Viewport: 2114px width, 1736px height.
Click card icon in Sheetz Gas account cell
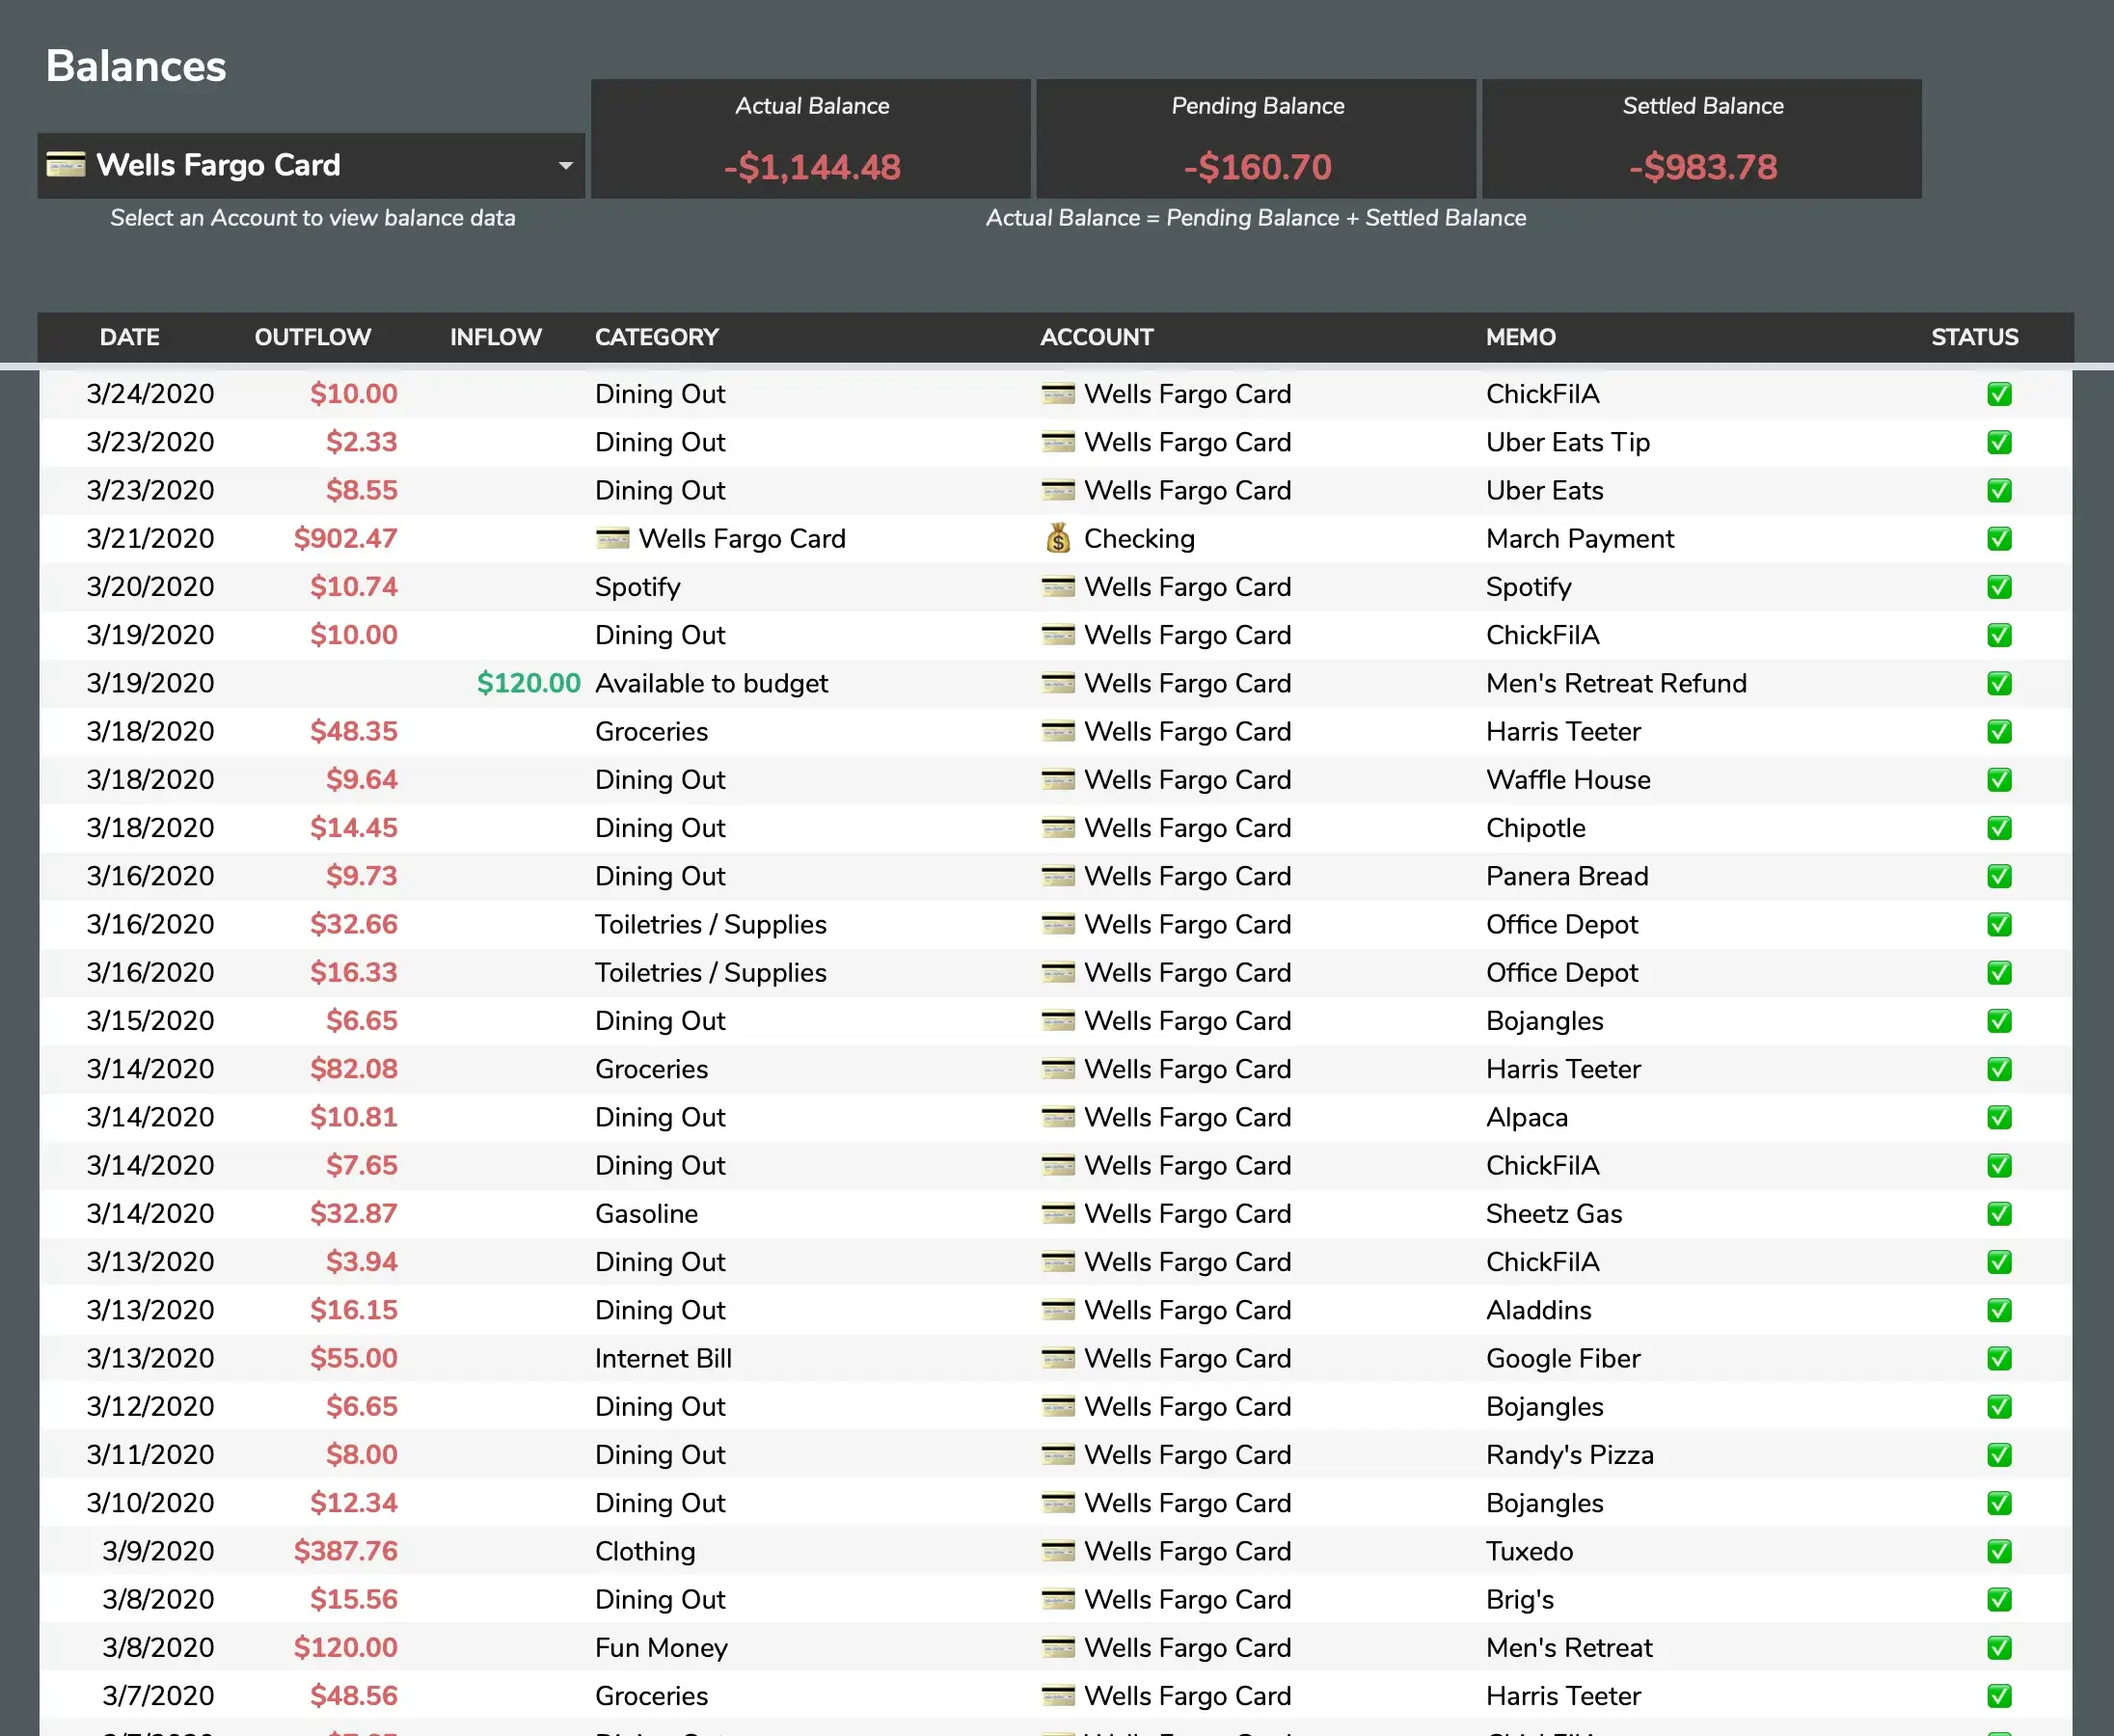1058,1213
